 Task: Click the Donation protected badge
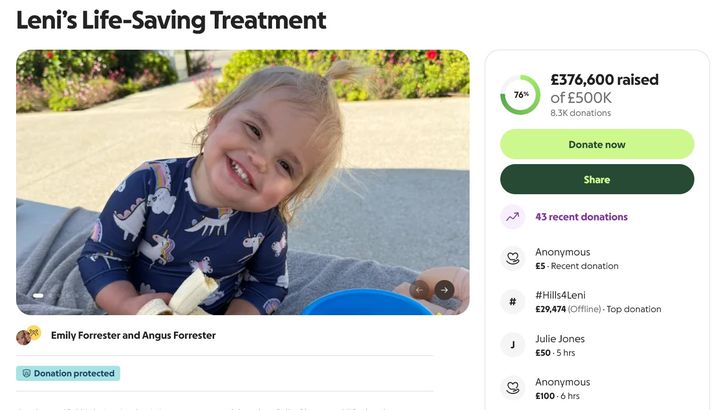coord(68,373)
